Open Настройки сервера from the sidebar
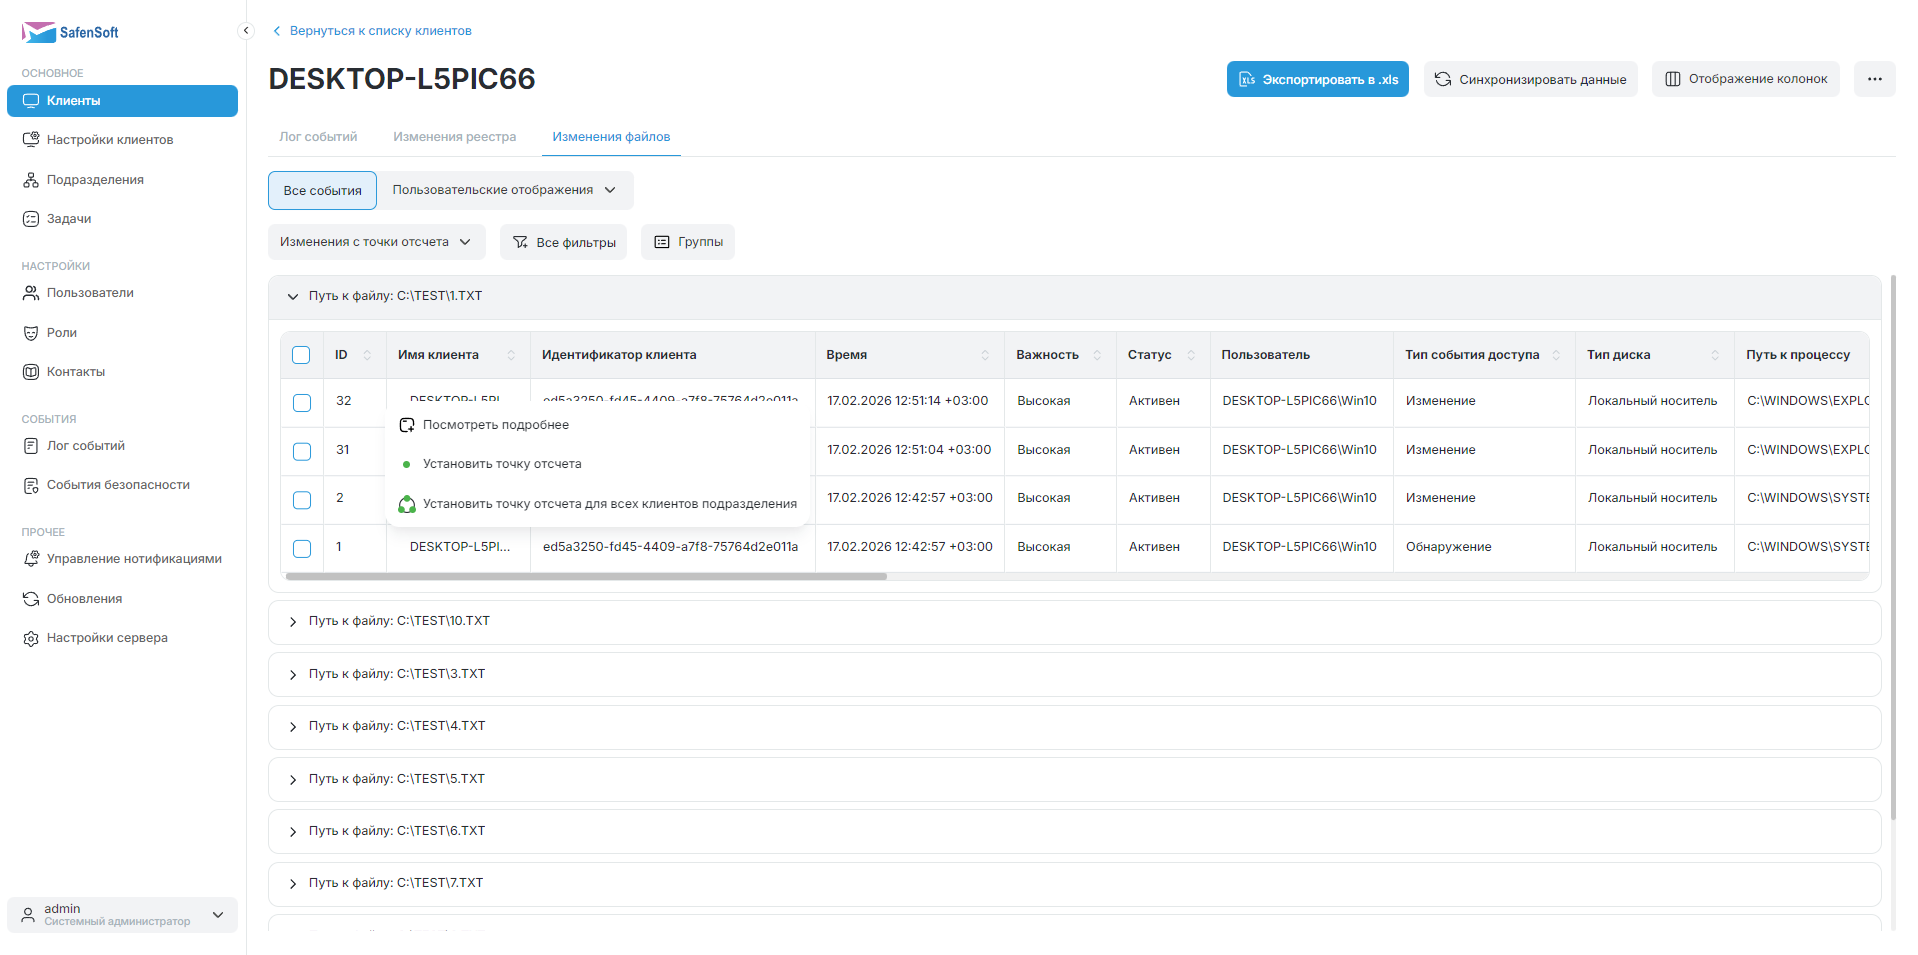This screenshot has height=955, width=1918. 107,638
